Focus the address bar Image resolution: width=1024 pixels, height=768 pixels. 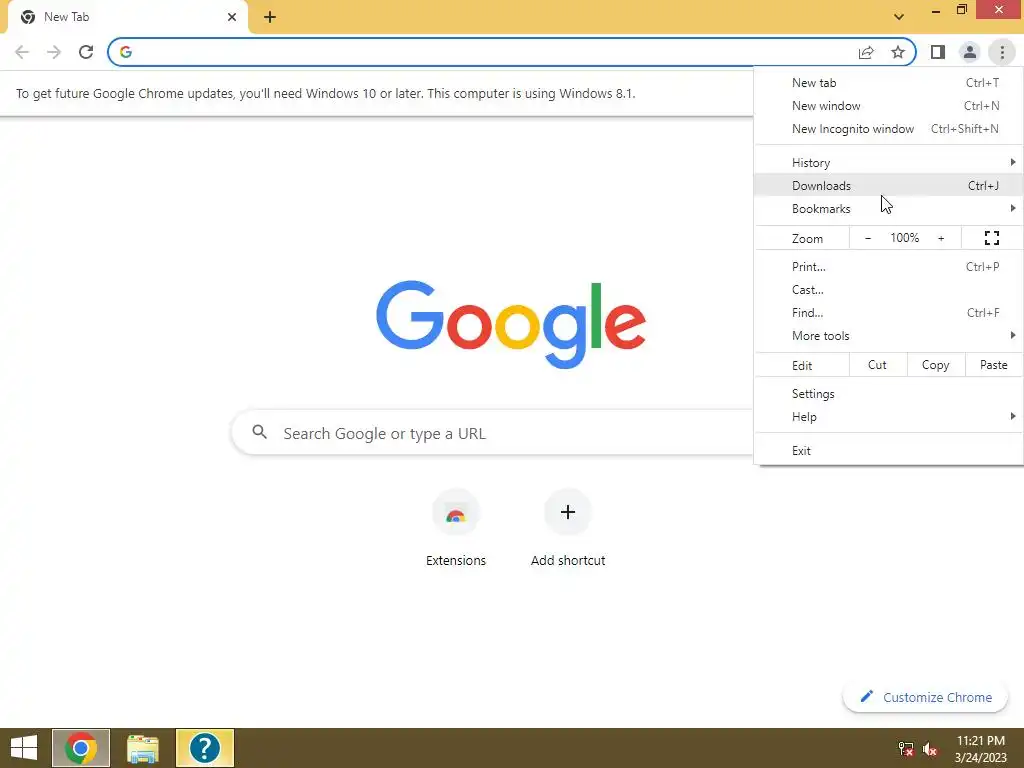coord(512,52)
